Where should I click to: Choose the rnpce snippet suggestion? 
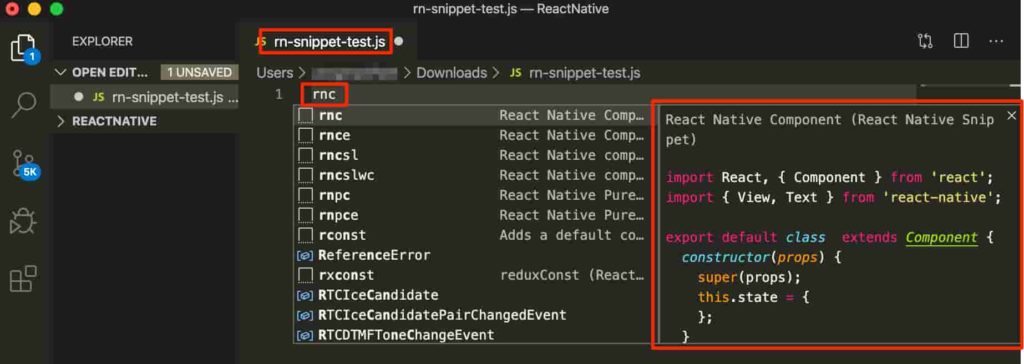pyautogui.click(x=473, y=215)
